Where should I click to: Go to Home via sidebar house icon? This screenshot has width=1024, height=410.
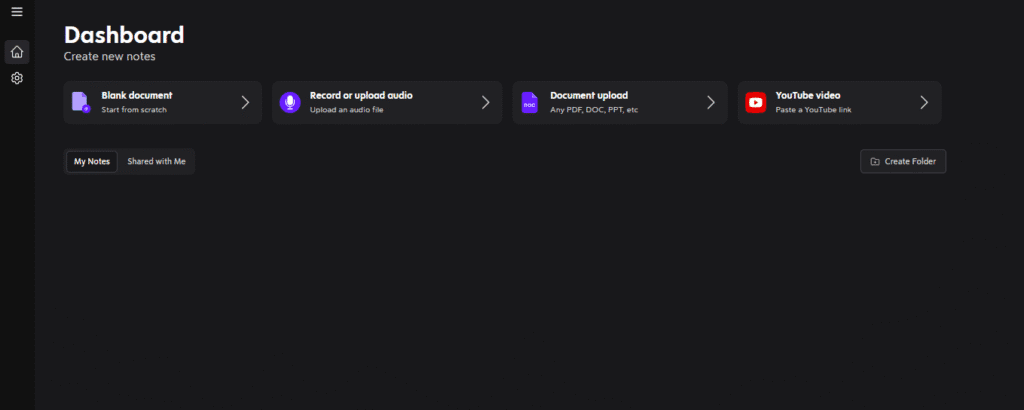click(x=17, y=52)
